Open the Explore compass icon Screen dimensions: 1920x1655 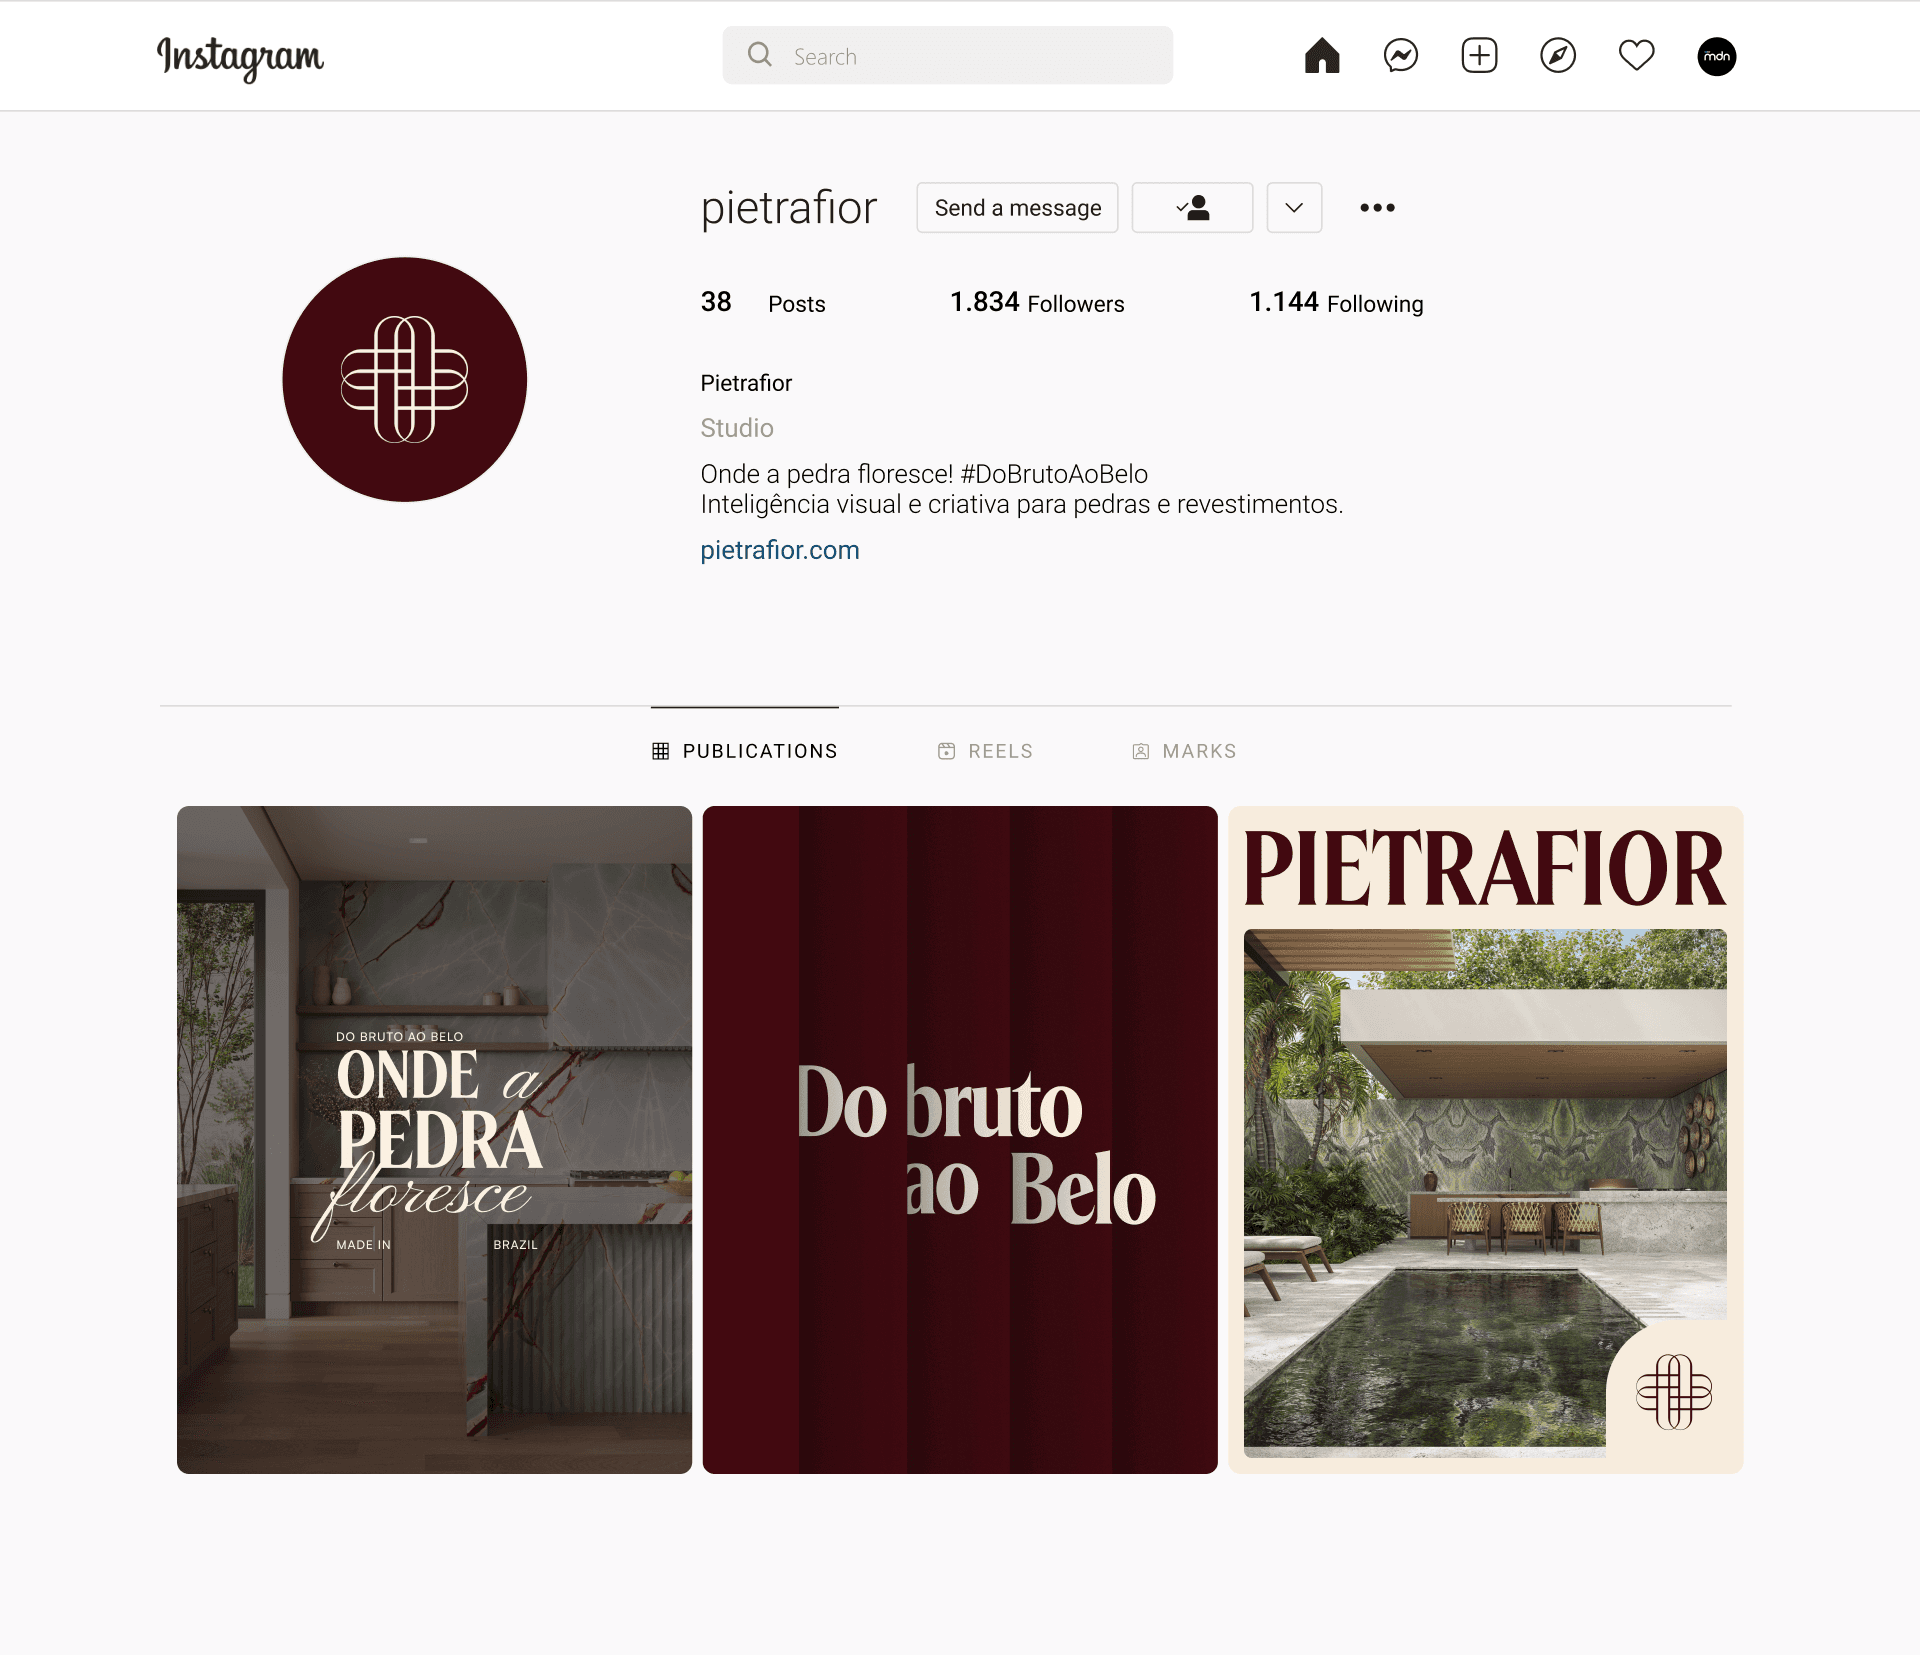click(1558, 56)
